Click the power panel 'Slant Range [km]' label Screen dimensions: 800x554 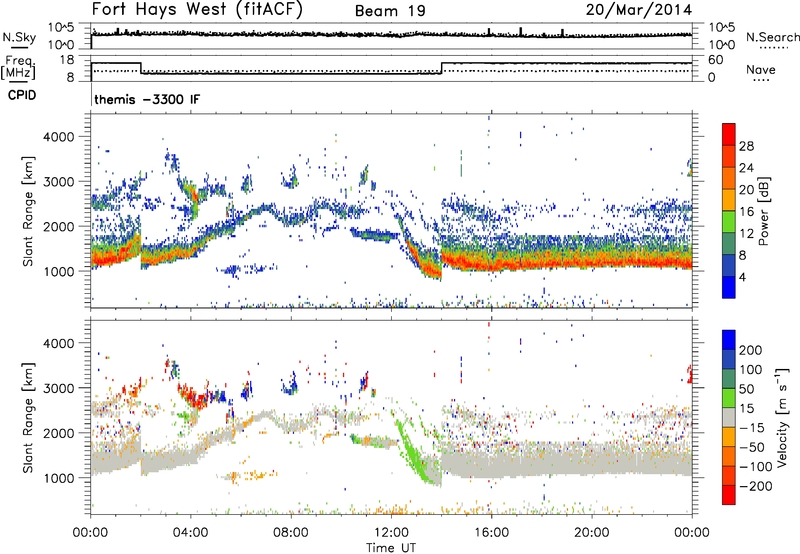pos(28,211)
